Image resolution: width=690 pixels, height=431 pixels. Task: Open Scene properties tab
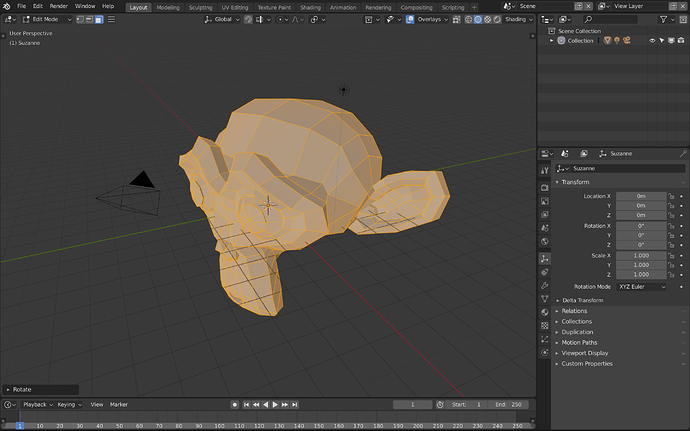pyautogui.click(x=545, y=228)
